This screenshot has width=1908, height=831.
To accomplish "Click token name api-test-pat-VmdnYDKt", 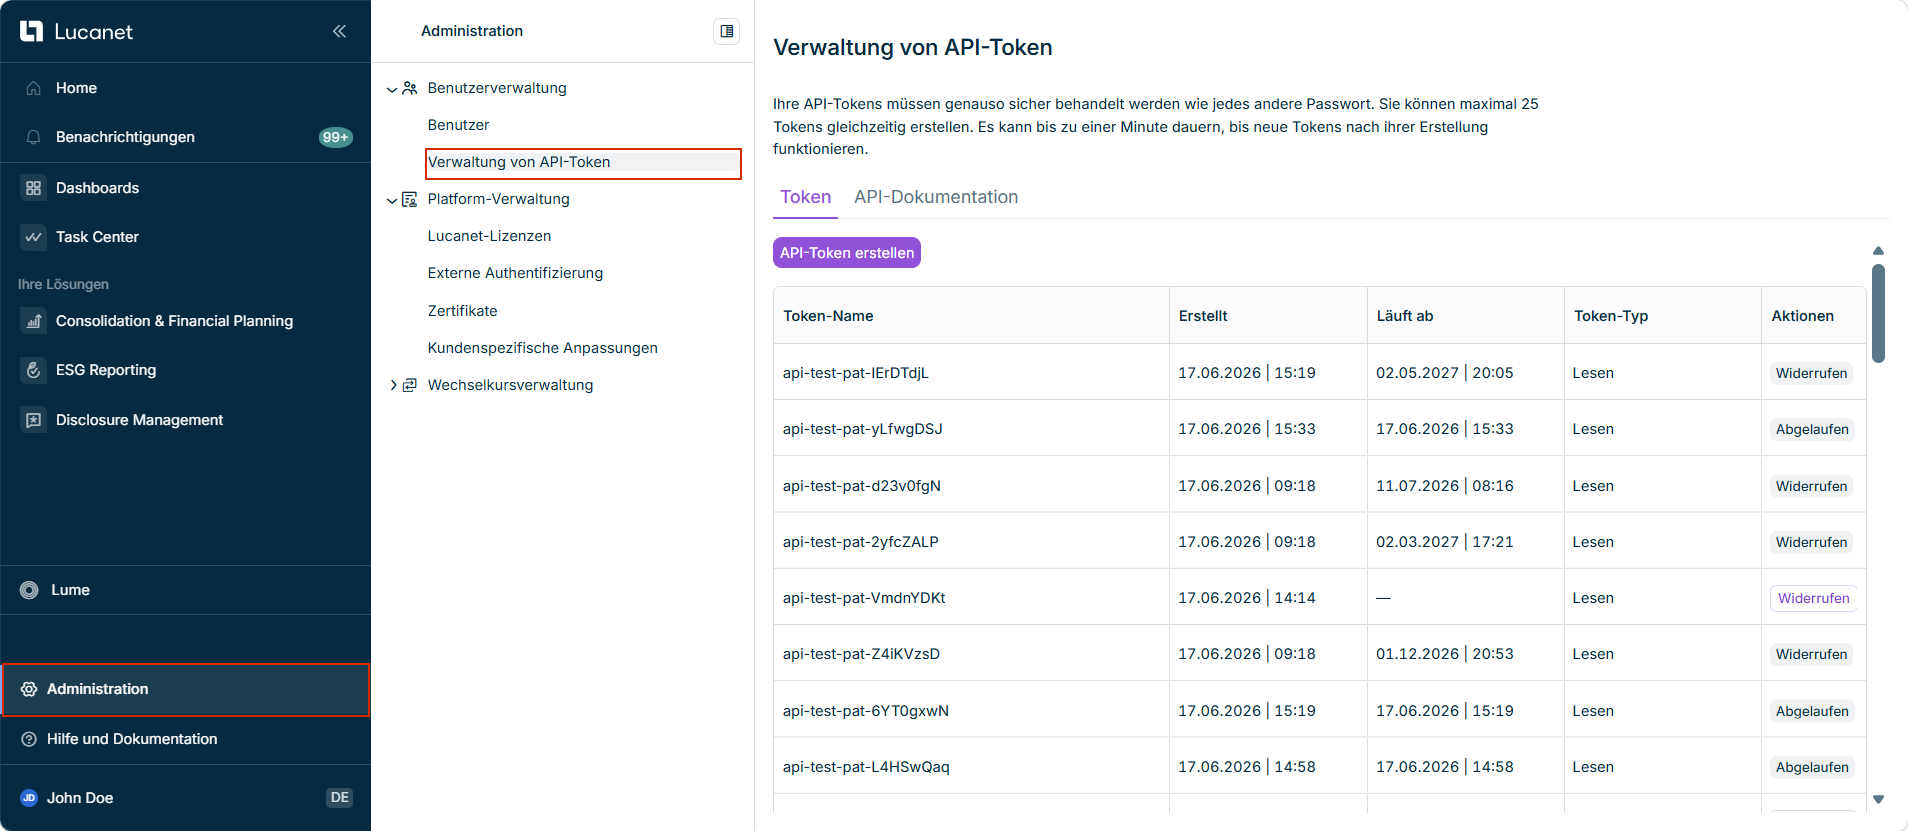I will tap(864, 598).
